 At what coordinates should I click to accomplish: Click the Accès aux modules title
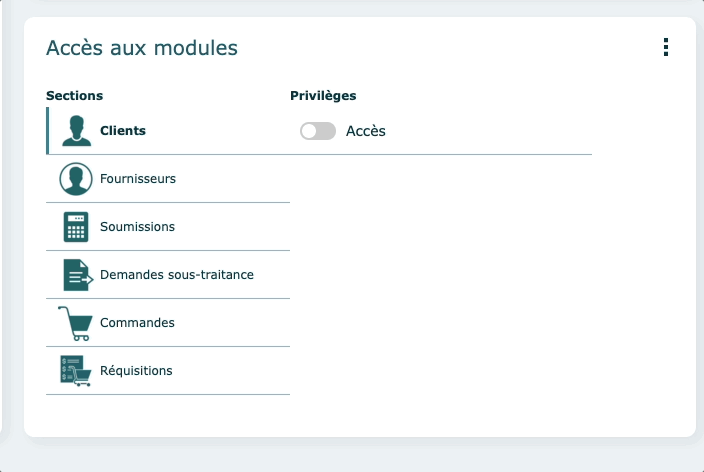[142, 47]
